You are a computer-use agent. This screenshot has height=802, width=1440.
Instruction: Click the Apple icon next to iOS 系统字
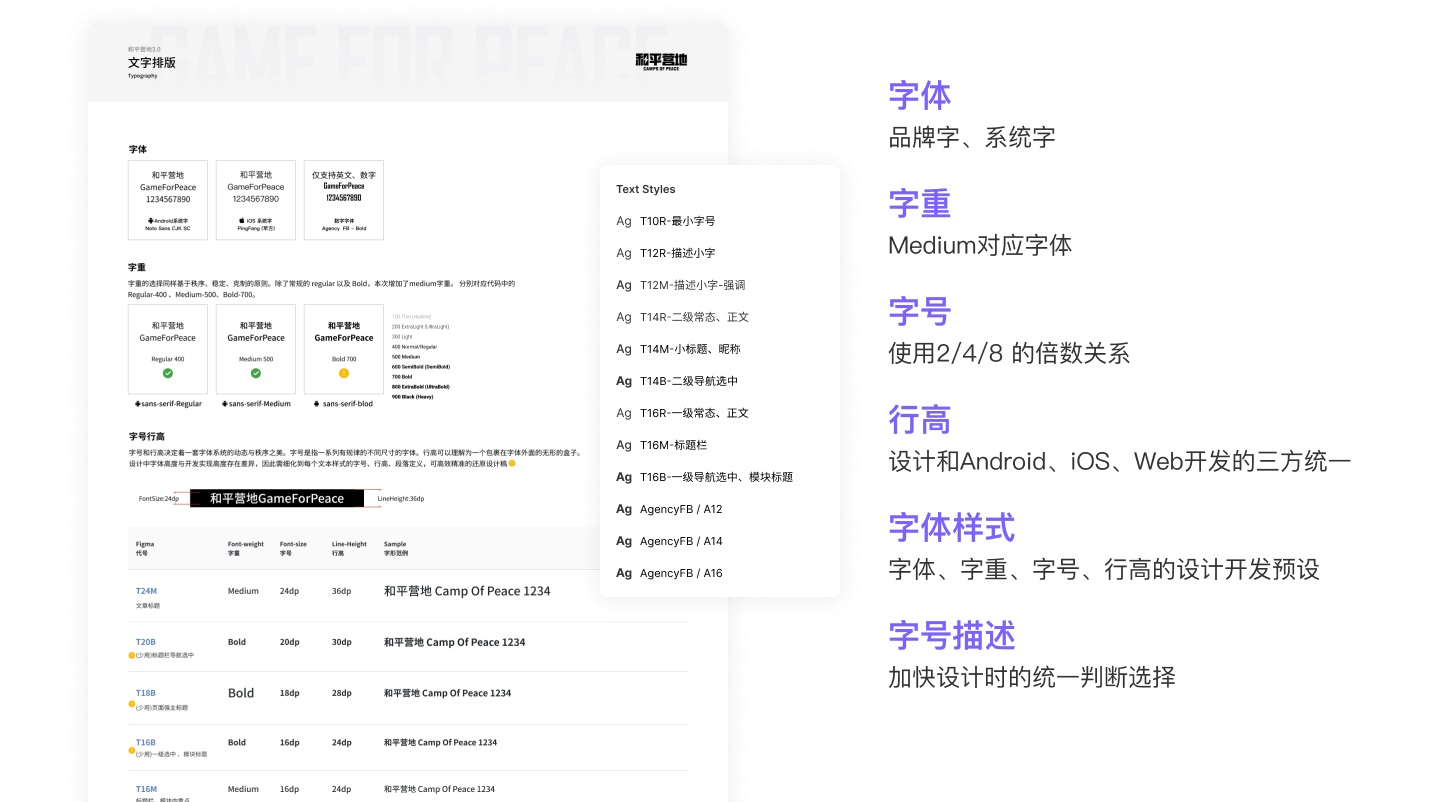click(x=241, y=220)
